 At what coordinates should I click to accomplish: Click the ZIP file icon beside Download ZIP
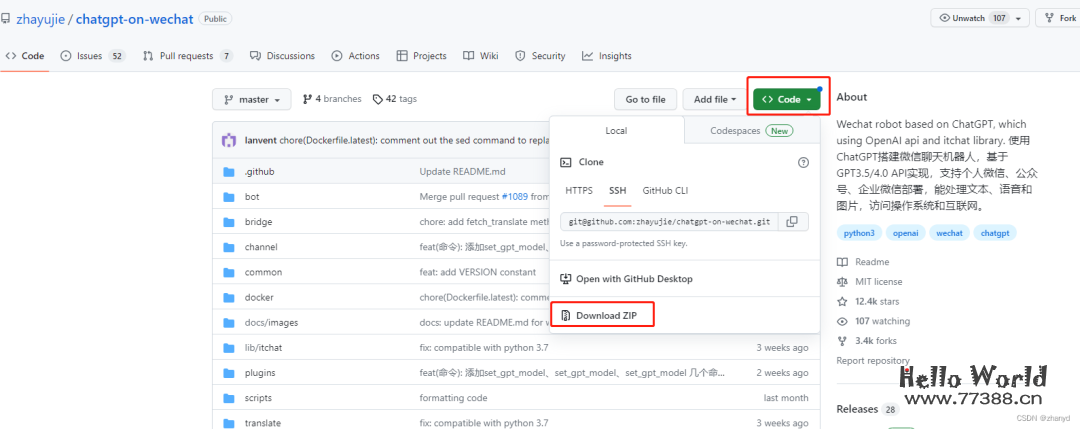565,316
